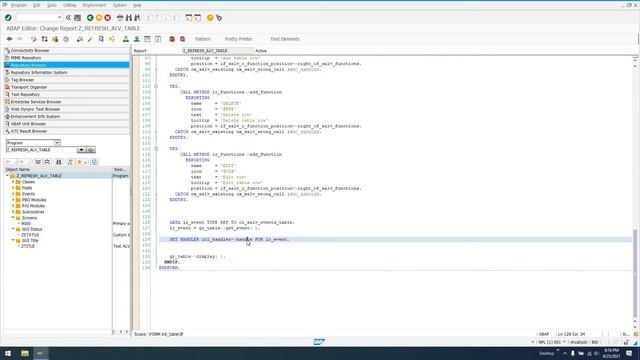The image size is (640, 360).
Task: Open the Connectivity Browser
Action: click(x=67, y=51)
